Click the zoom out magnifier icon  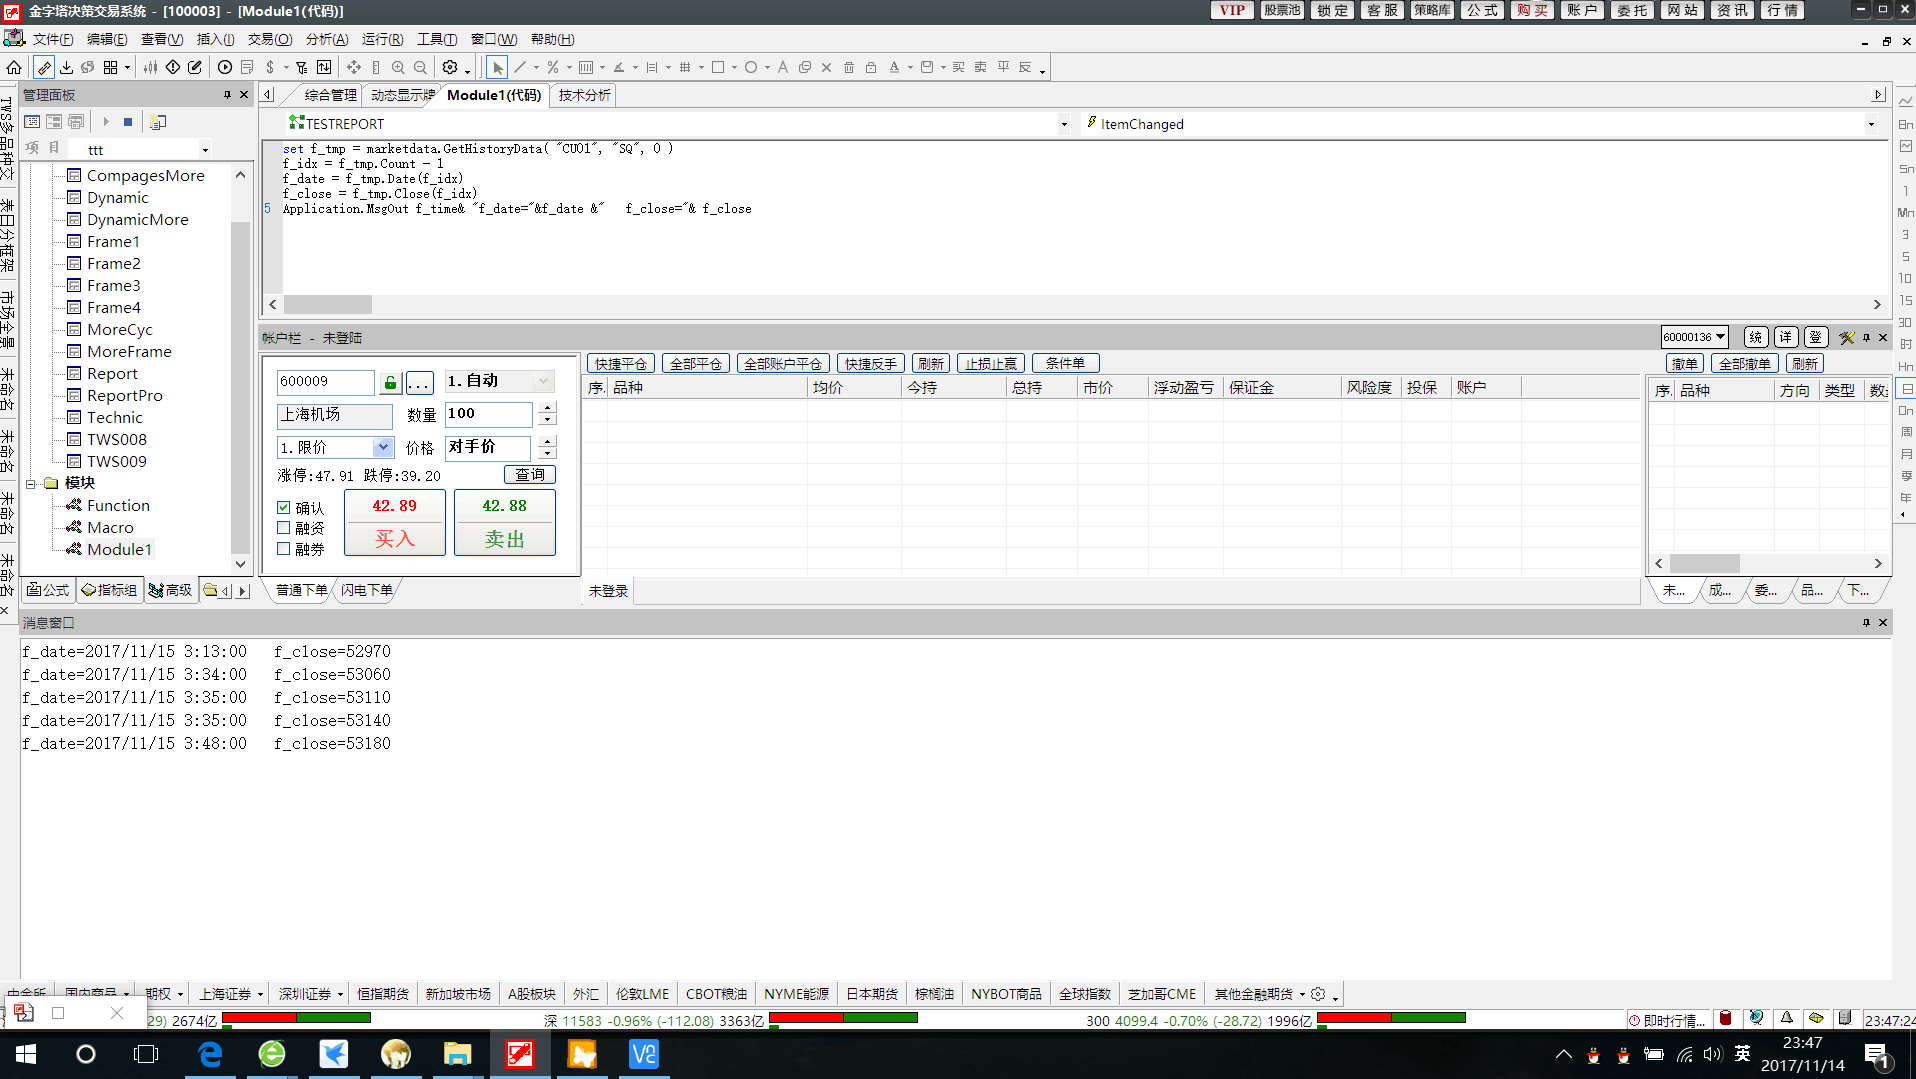point(420,67)
